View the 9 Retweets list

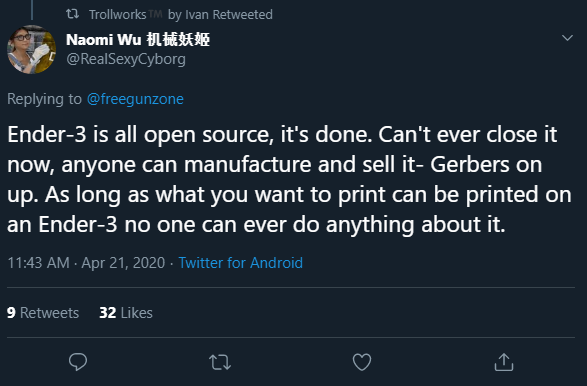43,313
